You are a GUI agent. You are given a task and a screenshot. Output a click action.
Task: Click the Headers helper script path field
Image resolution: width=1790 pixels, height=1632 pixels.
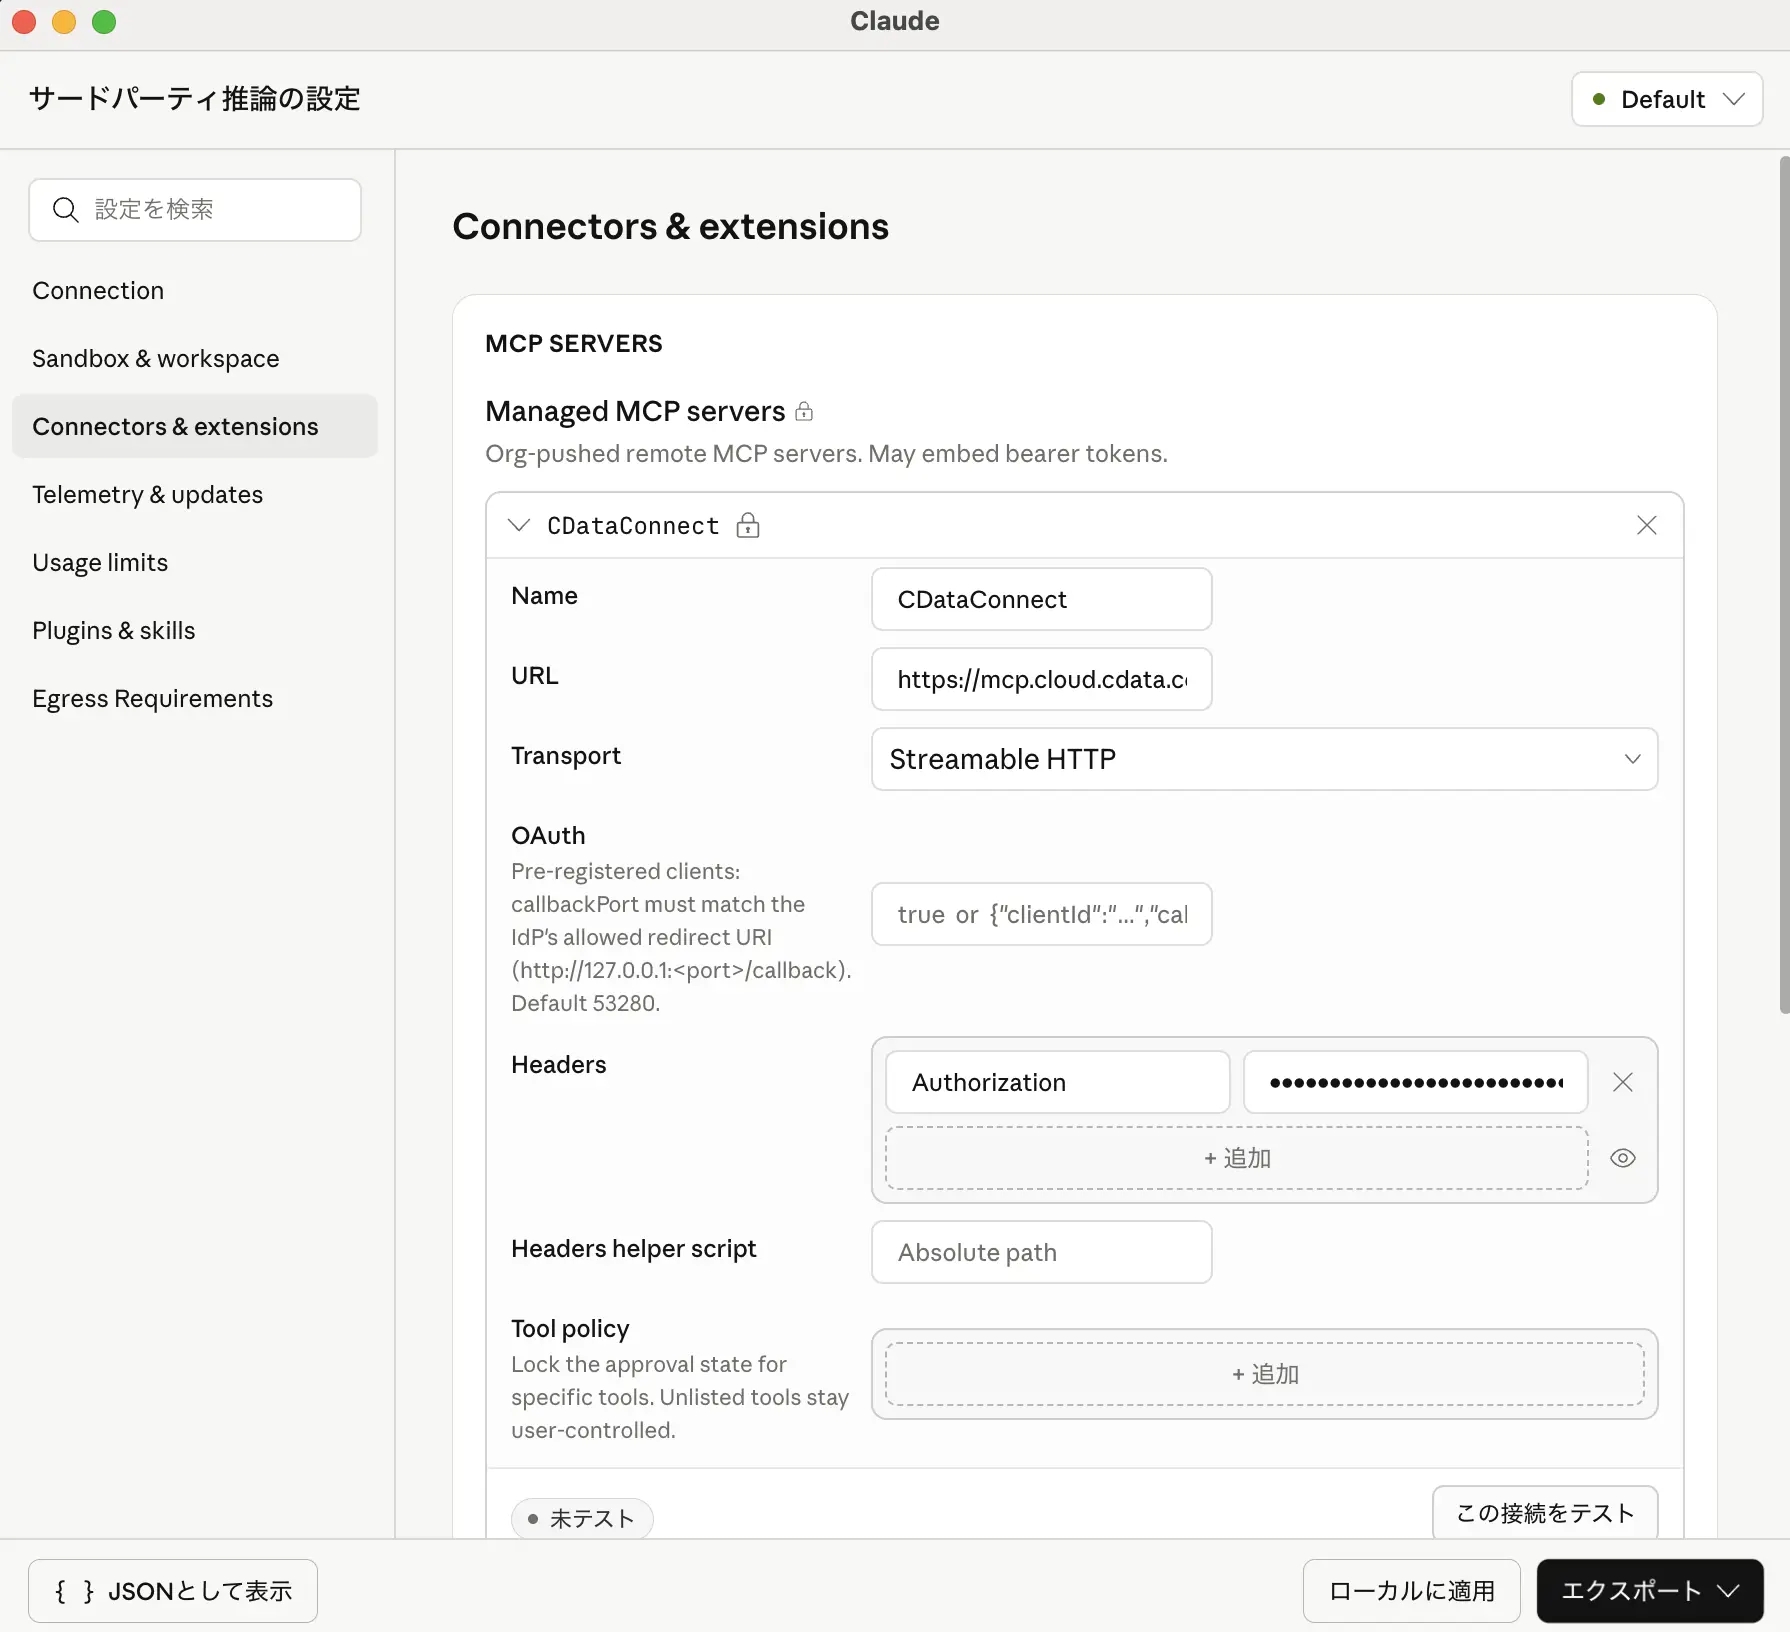point(1042,1252)
